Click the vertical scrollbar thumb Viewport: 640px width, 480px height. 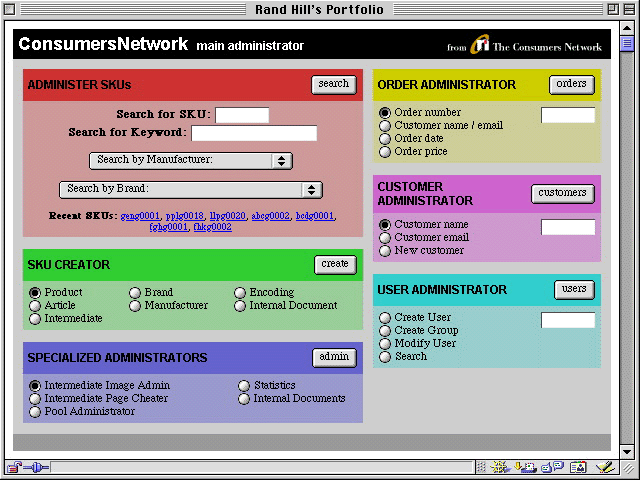(x=627, y=44)
